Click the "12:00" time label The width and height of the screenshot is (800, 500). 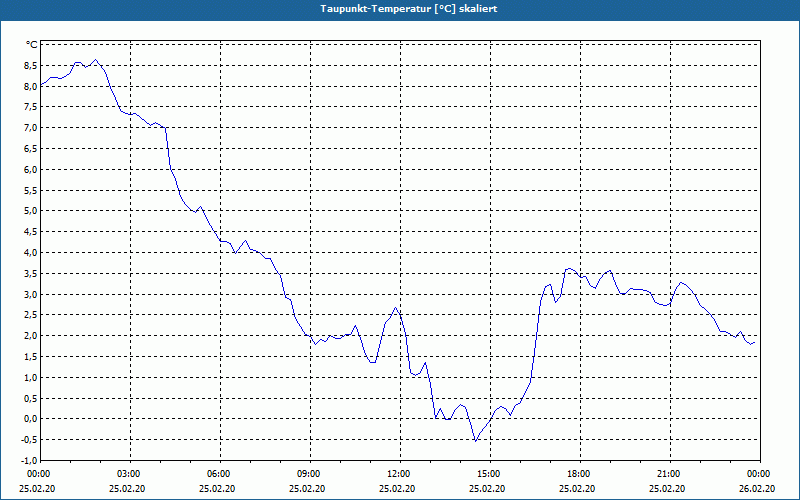[x=397, y=474]
